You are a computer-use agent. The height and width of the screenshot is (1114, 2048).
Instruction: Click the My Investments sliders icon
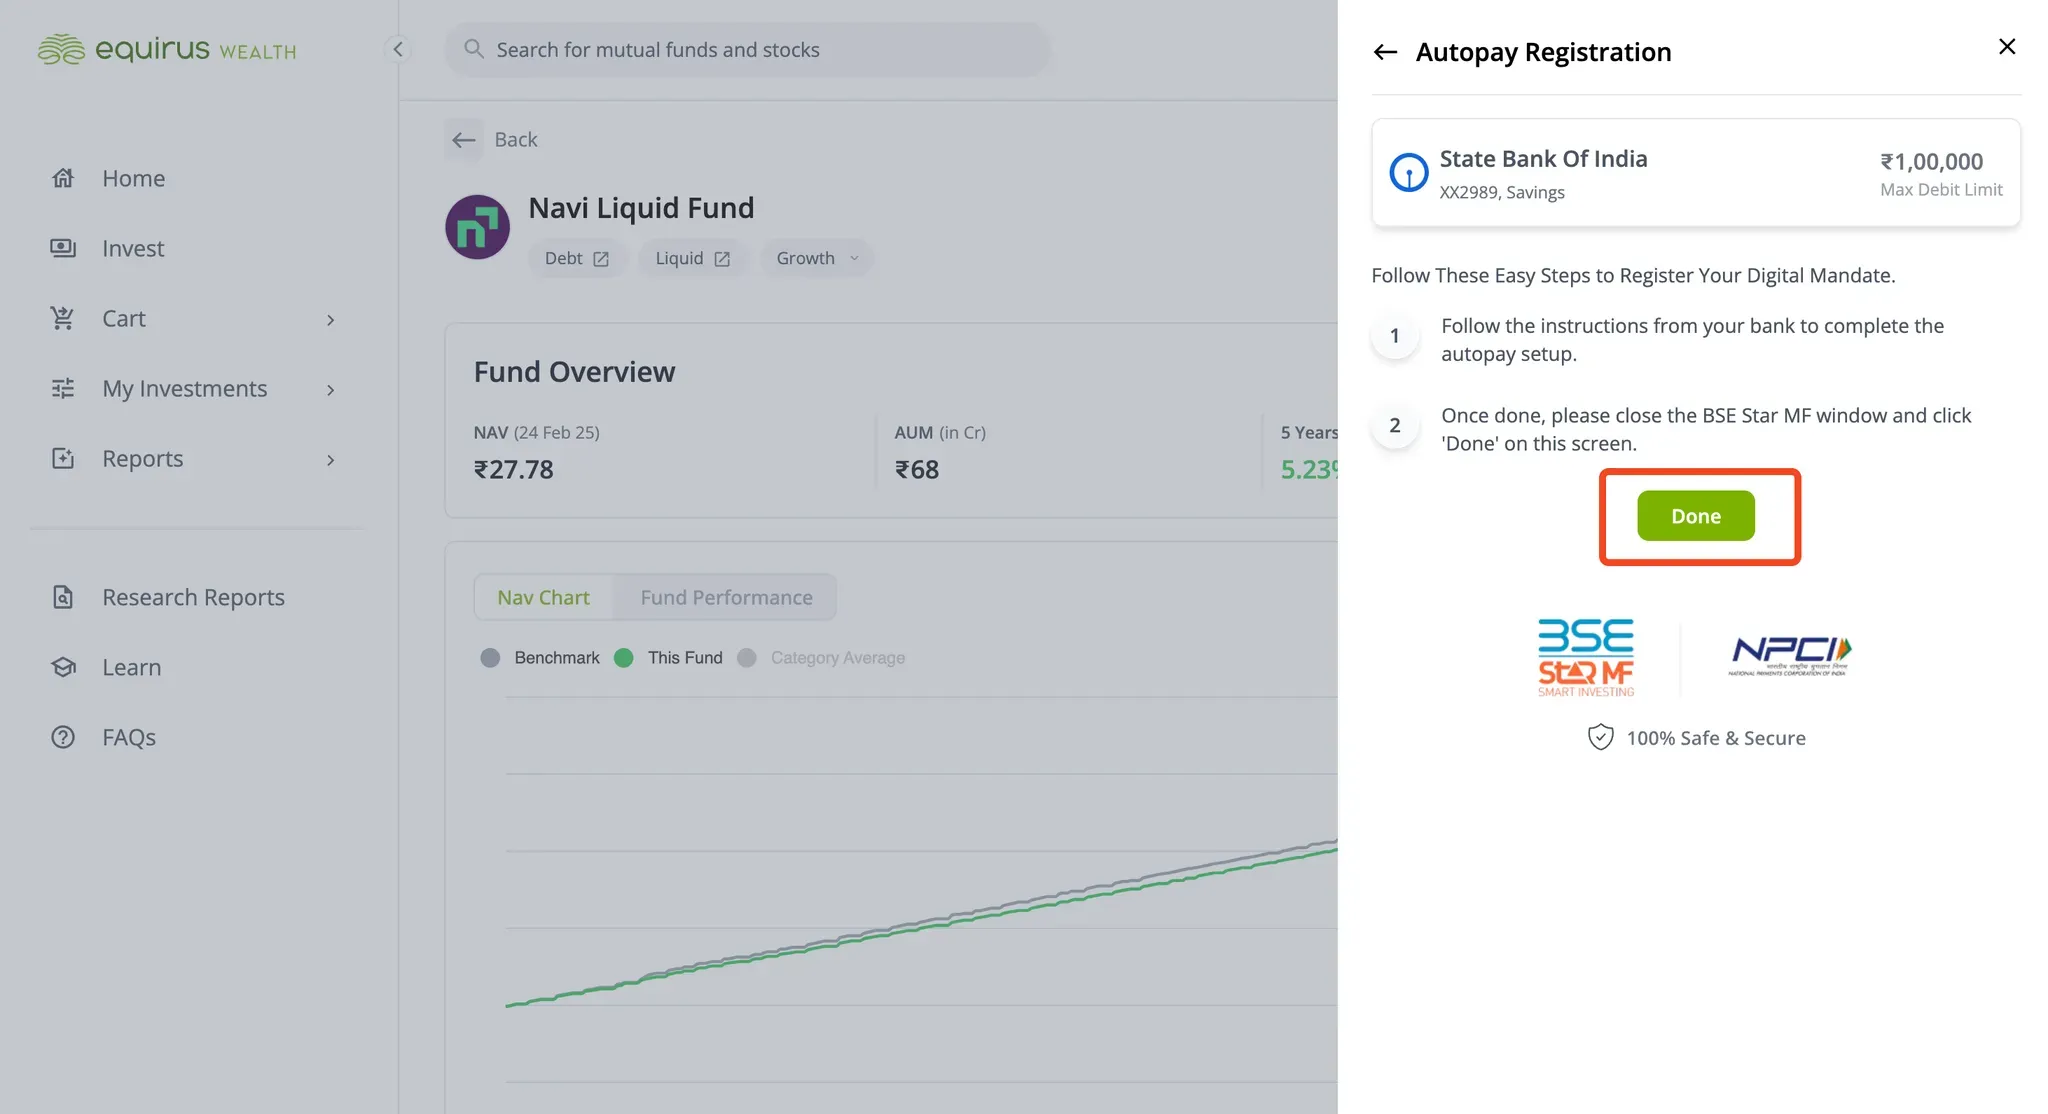[63, 388]
